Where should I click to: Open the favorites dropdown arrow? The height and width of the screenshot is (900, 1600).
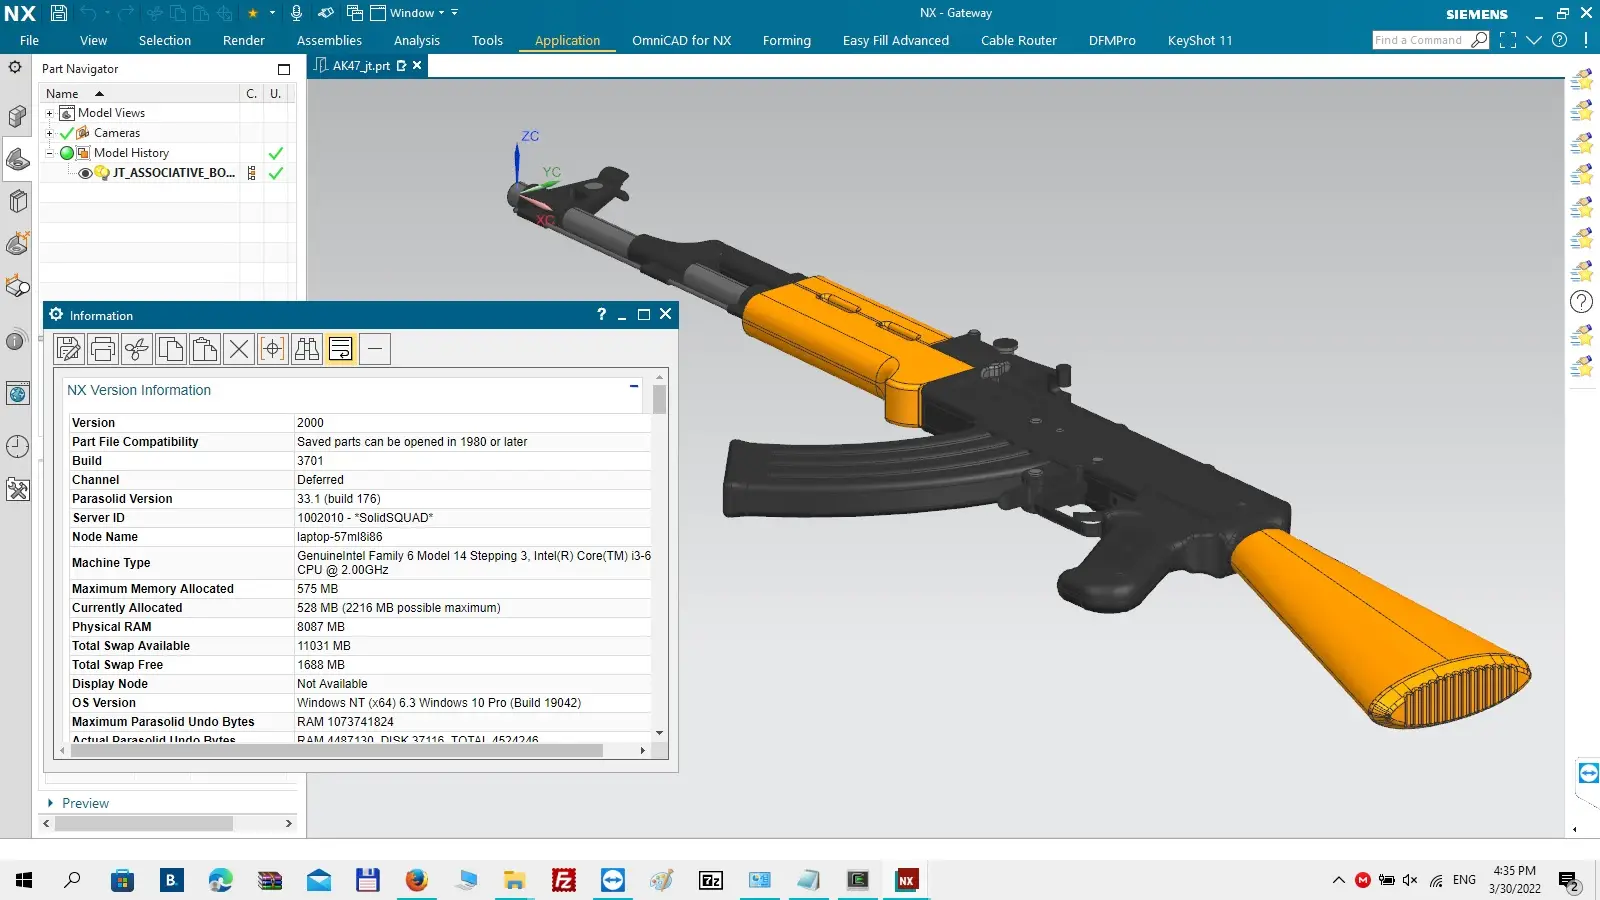272,13
